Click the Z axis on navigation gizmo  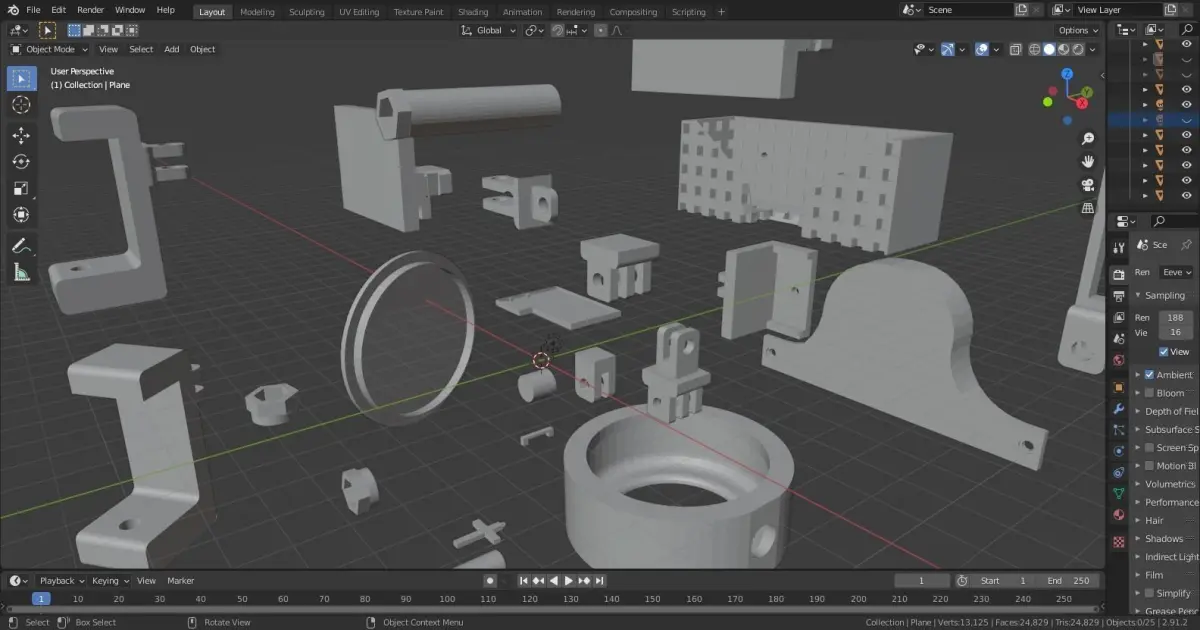tap(1068, 74)
